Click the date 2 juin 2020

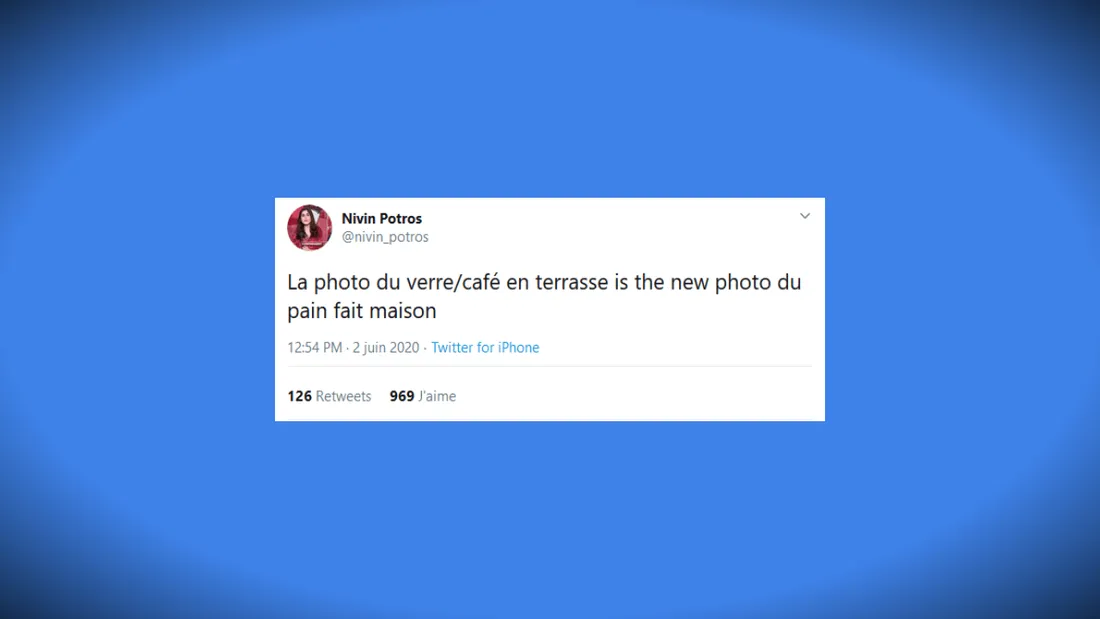[385, 347]
